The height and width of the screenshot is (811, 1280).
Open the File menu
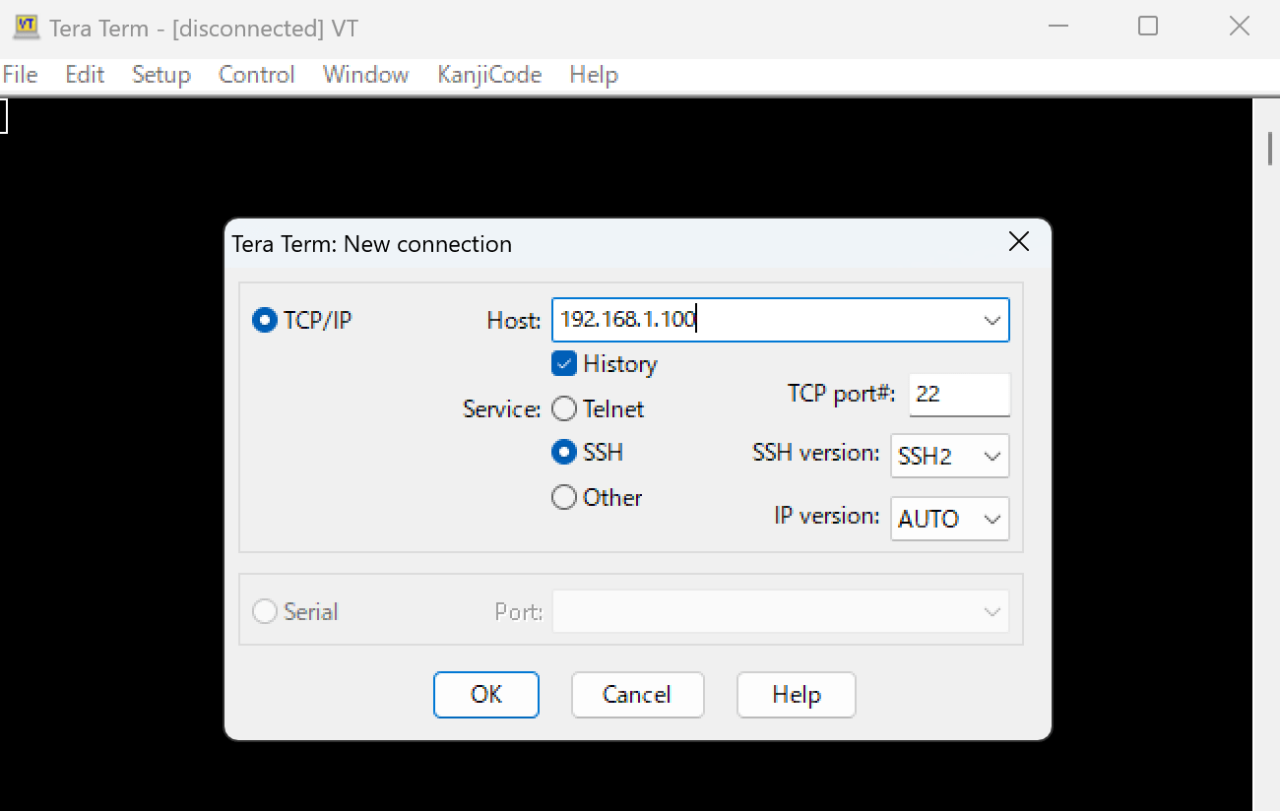pos(19,74)
